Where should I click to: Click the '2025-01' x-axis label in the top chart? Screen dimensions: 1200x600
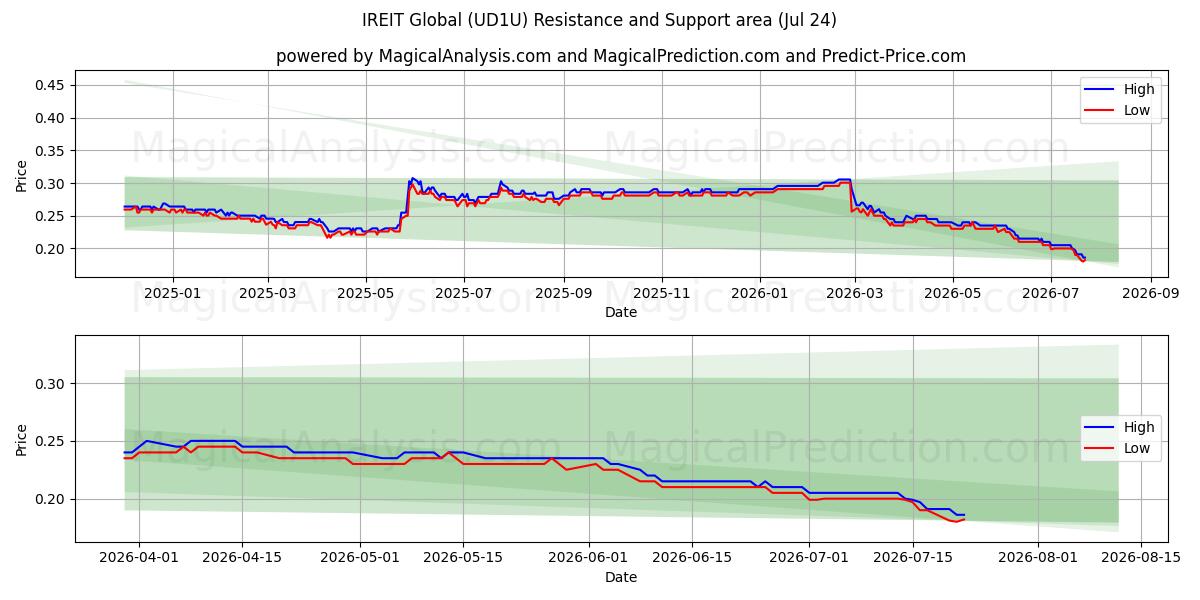[x=173, y=294]
